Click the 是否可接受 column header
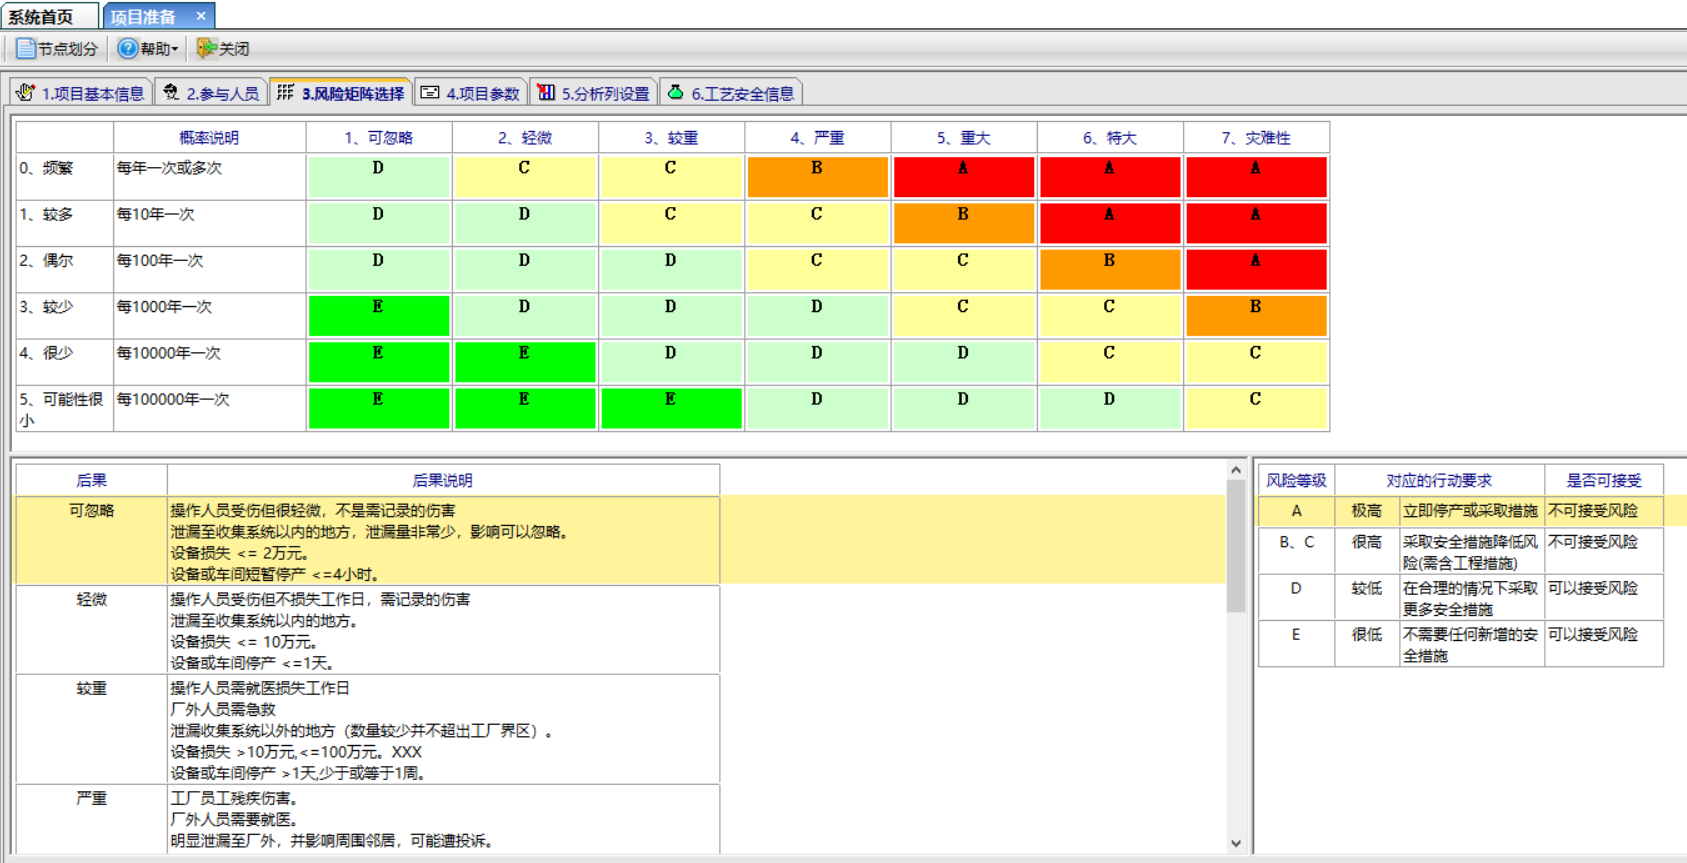This screenshot has width=1687, height=863. (1604, 480)
